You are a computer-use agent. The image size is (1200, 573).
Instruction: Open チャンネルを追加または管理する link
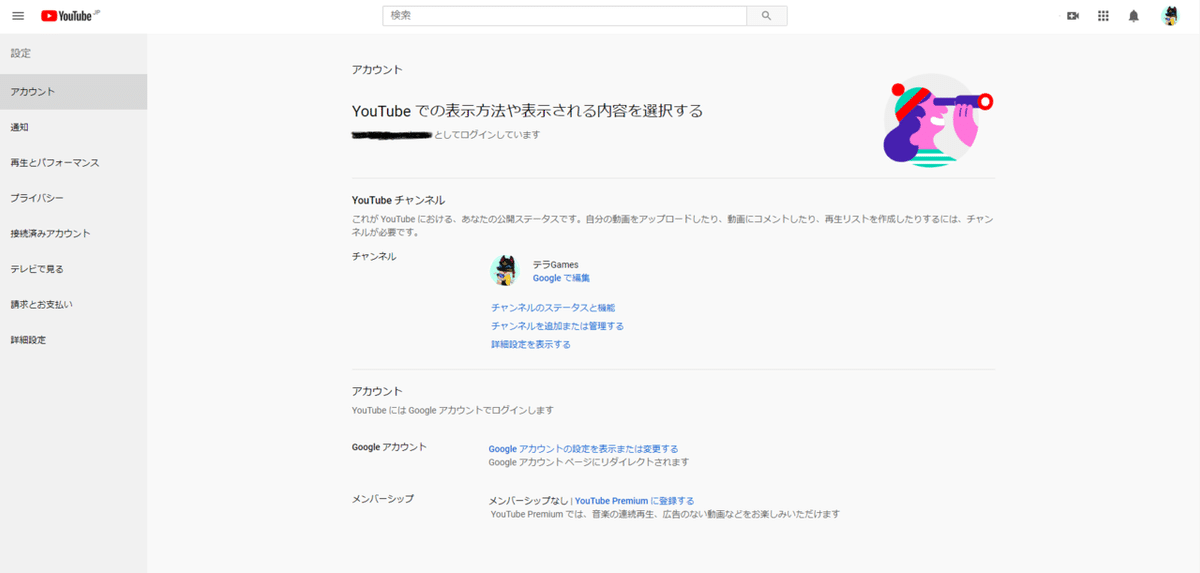click(557, 326)
